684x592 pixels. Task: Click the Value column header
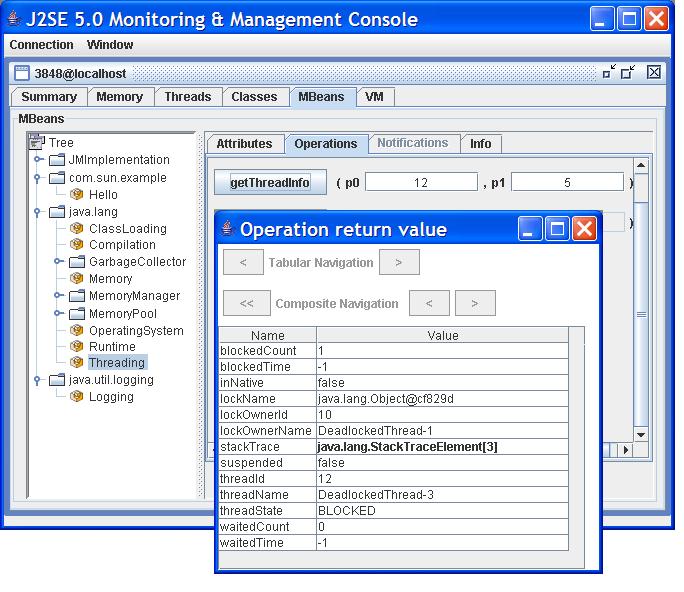pyautogui.click(x=442, y=335)
